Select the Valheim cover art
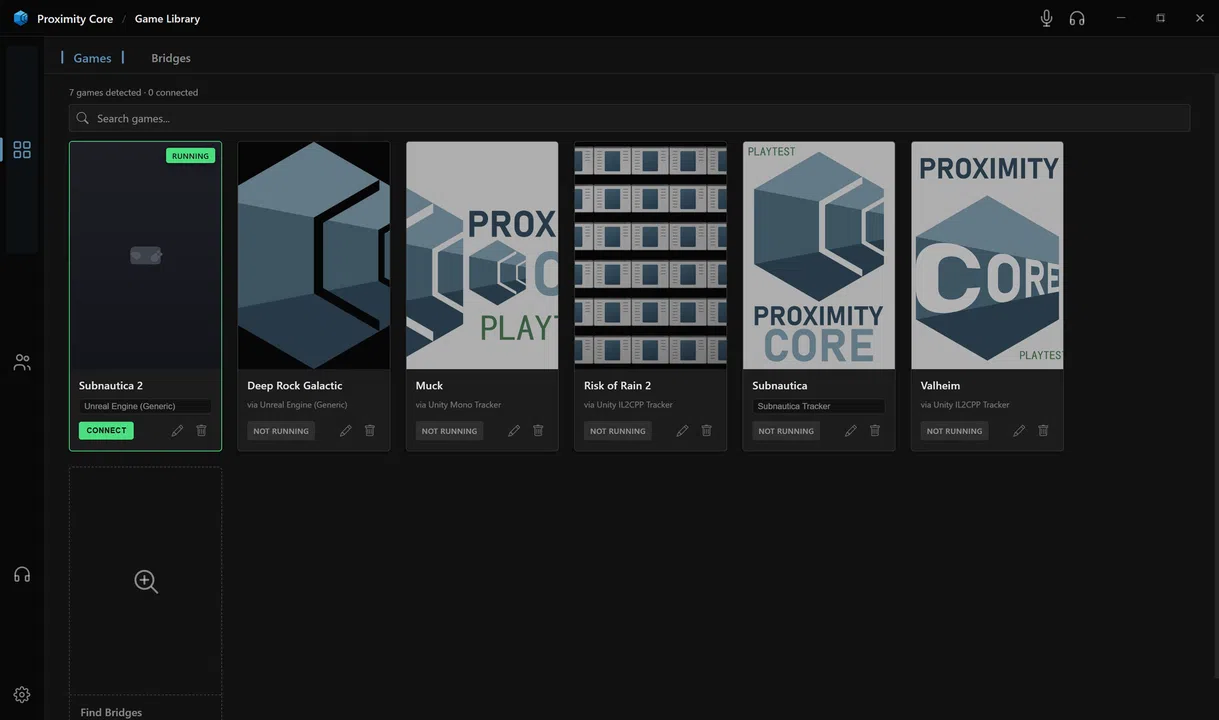Viewport: 1219px width, 720px height. 987,256
